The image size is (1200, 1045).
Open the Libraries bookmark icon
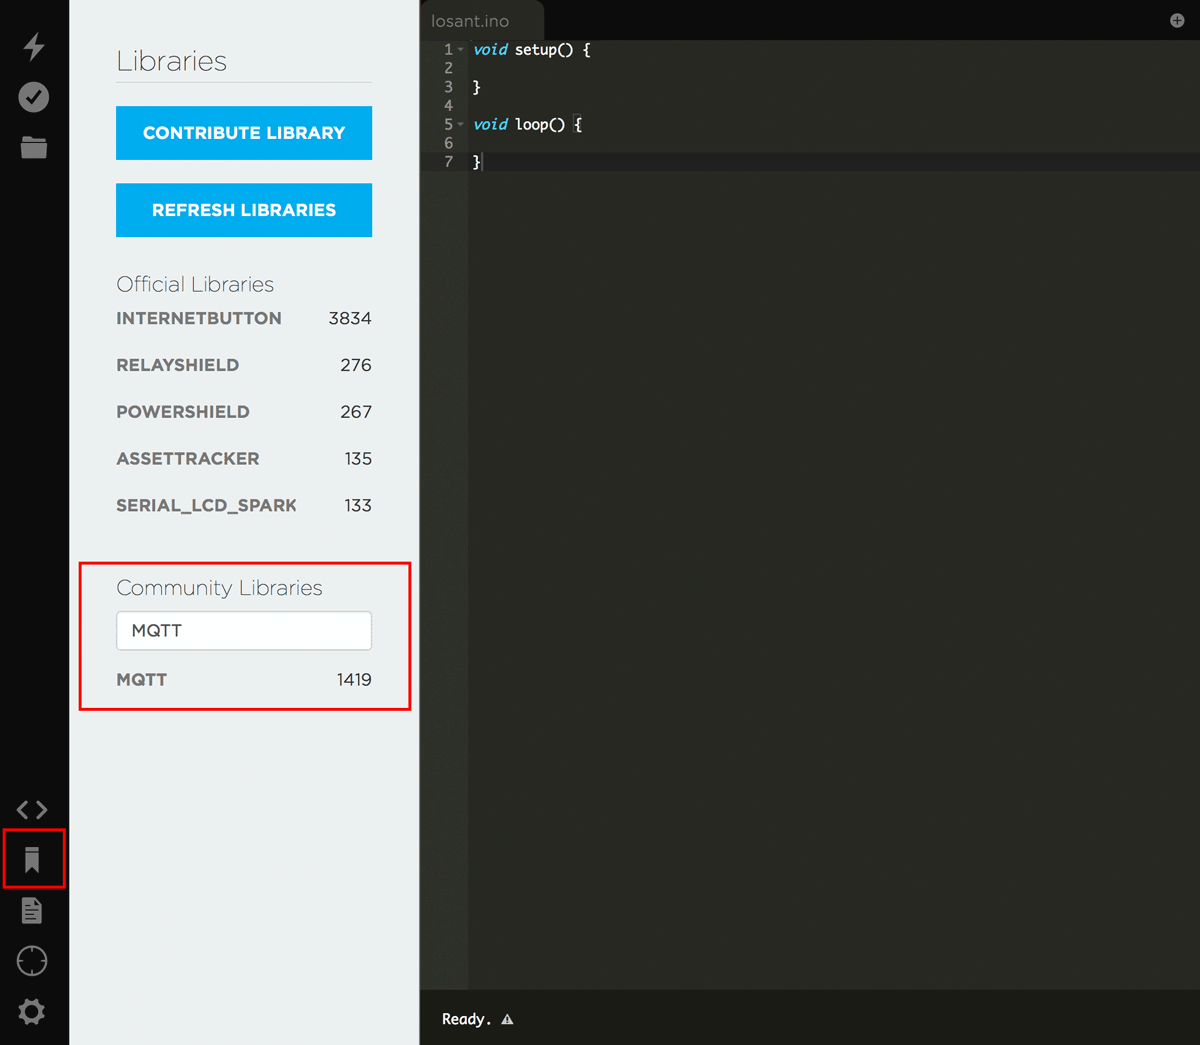pyautogui.click(x=32, y=860)
